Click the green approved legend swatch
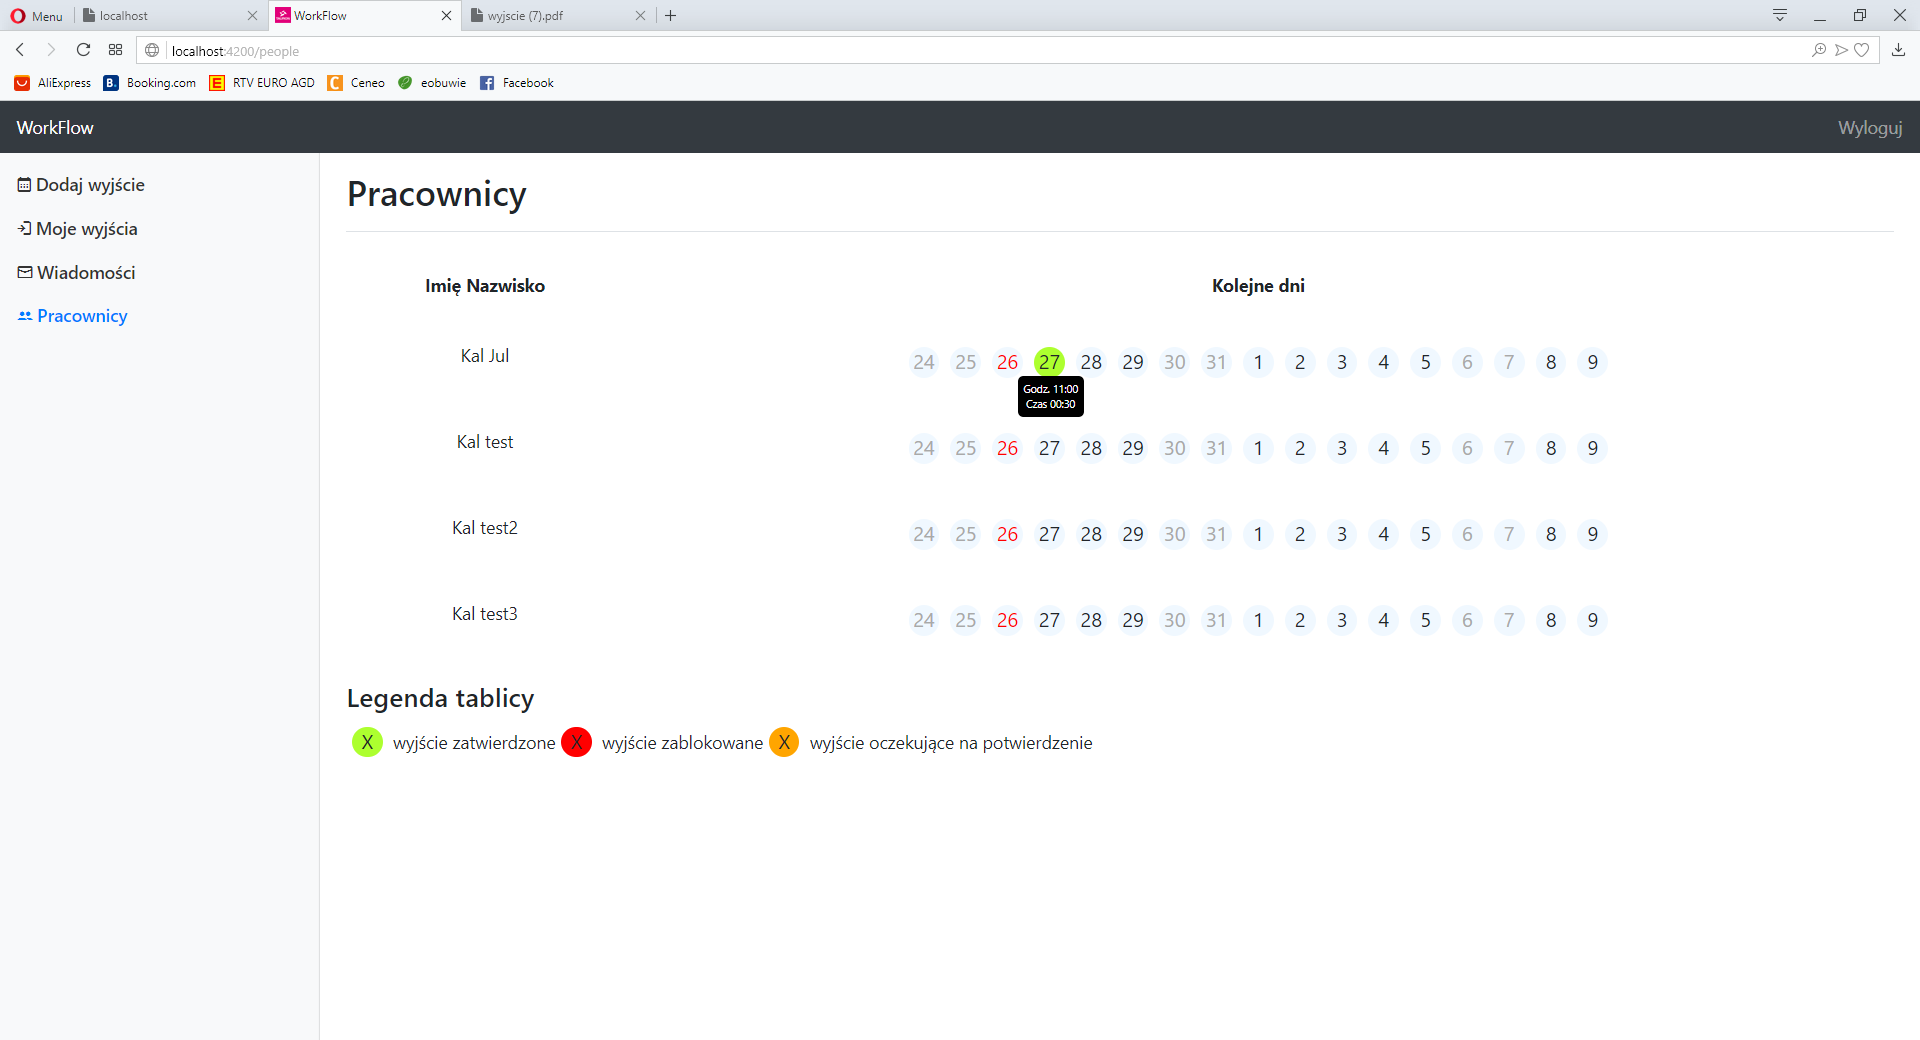 point(367,742)
